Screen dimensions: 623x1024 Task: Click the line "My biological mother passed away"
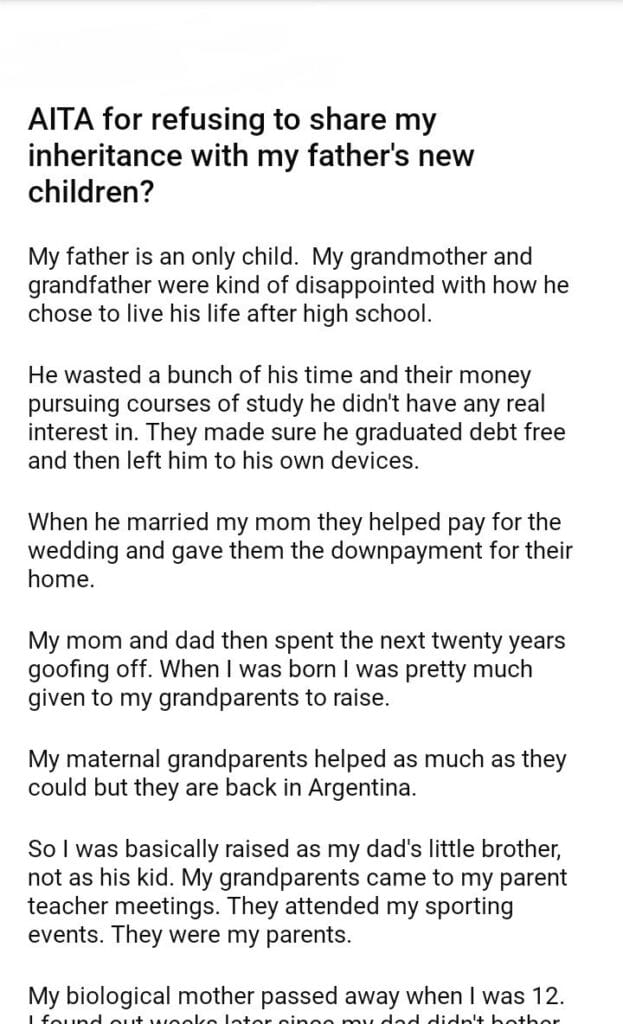pos(297,996)
